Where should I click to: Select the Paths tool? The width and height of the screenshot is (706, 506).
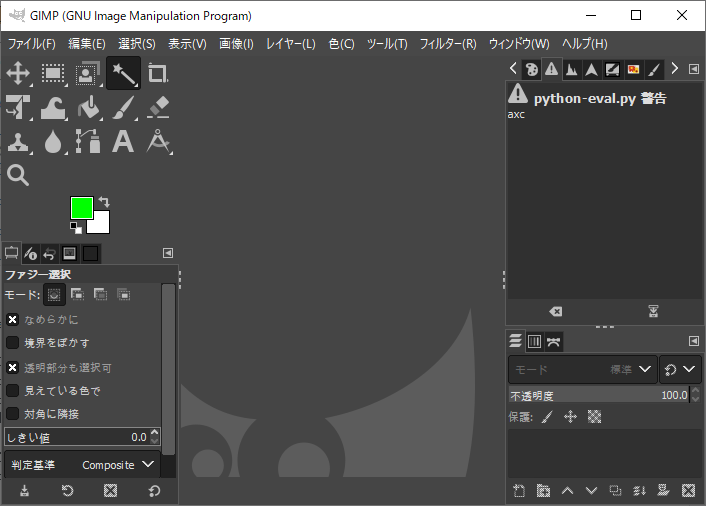tap(88, 141)
